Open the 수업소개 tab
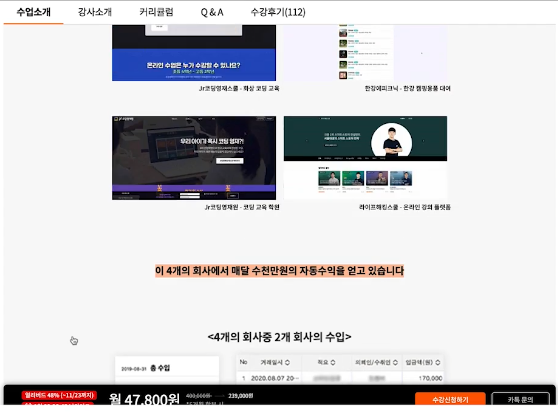This screenshot has width=558, height=413. (33, 12)
